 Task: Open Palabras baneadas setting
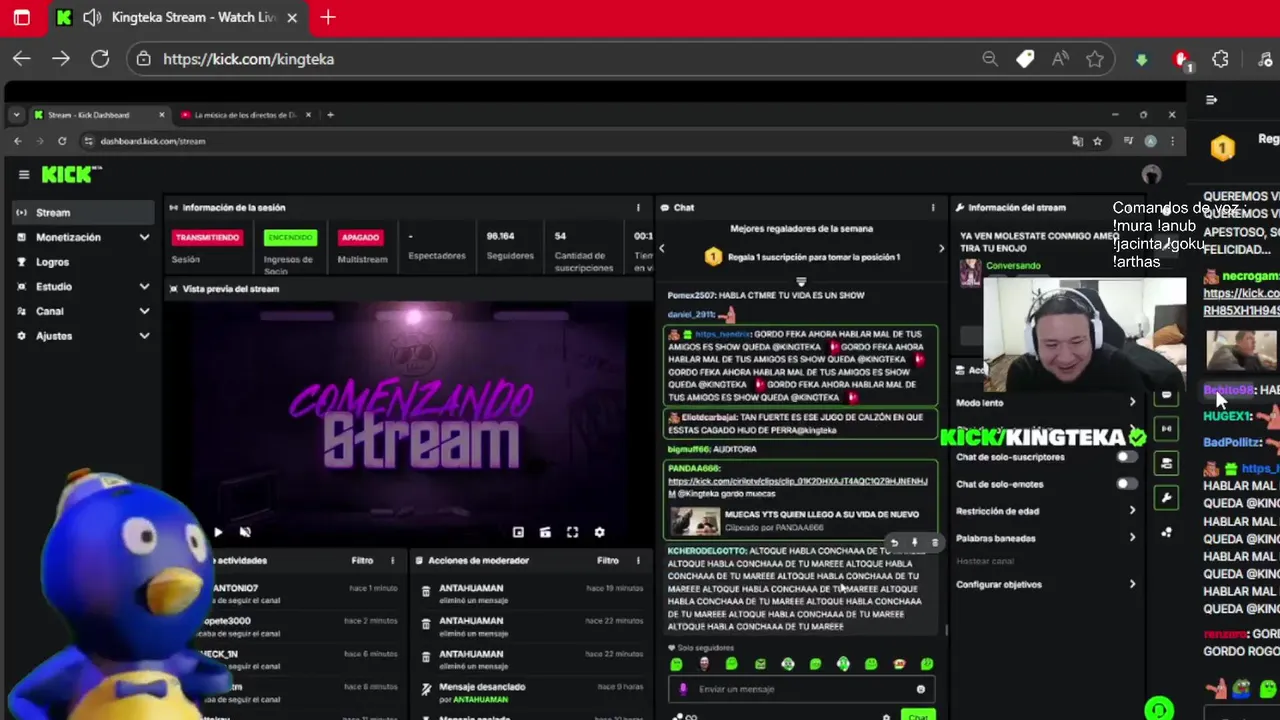(x=1047, y=538)
